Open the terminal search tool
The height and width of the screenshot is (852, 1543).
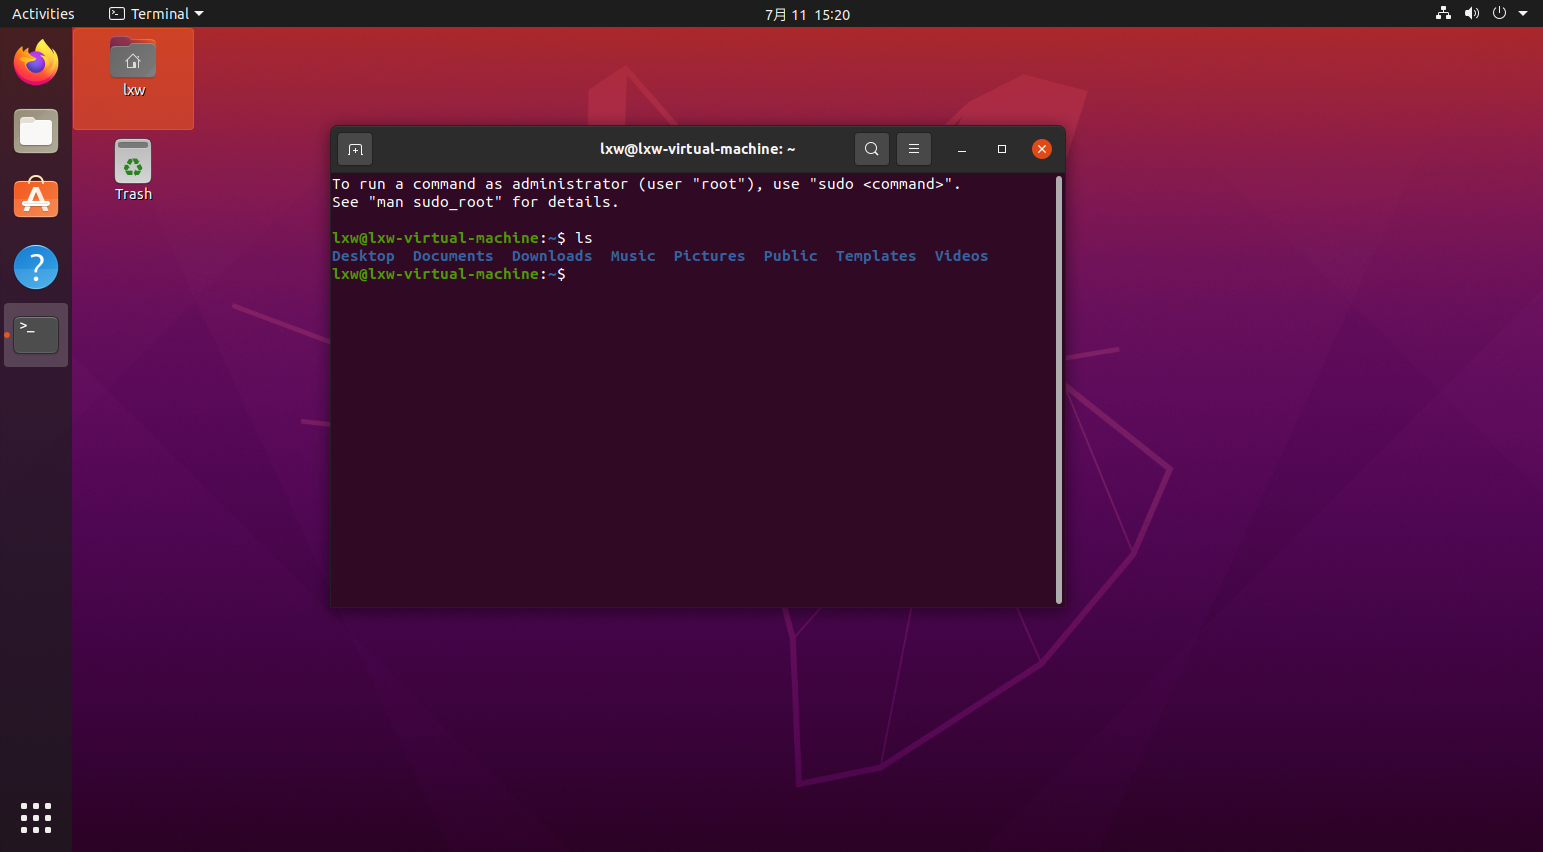872,149
